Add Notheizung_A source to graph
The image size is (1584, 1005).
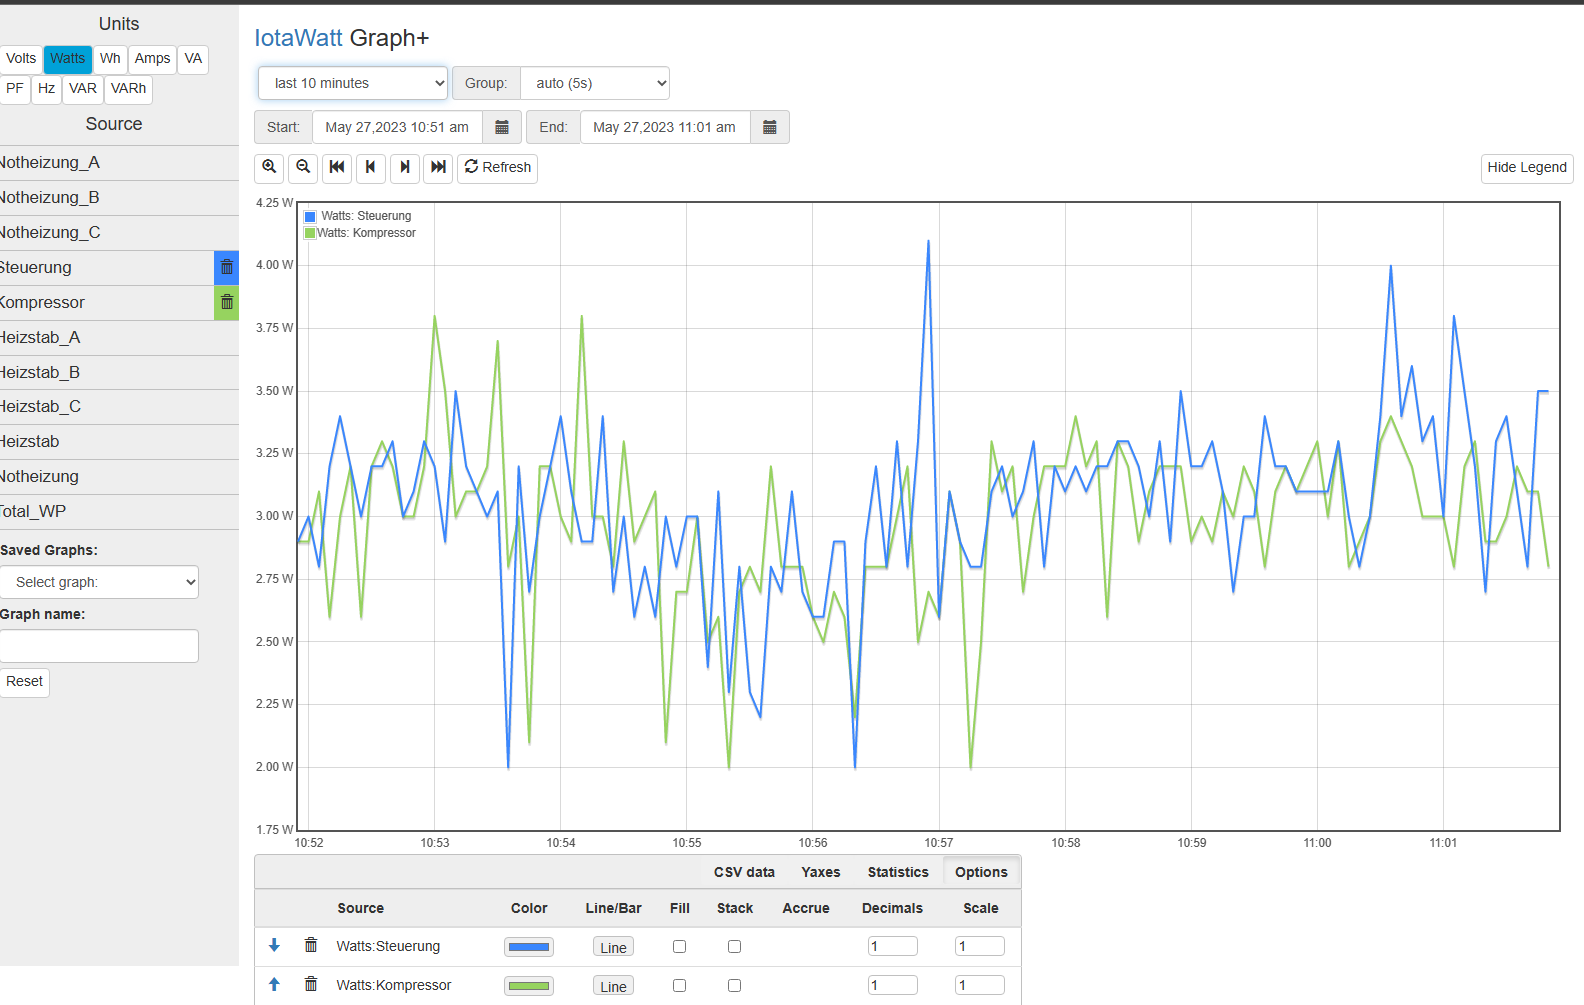tap(119, 163)
